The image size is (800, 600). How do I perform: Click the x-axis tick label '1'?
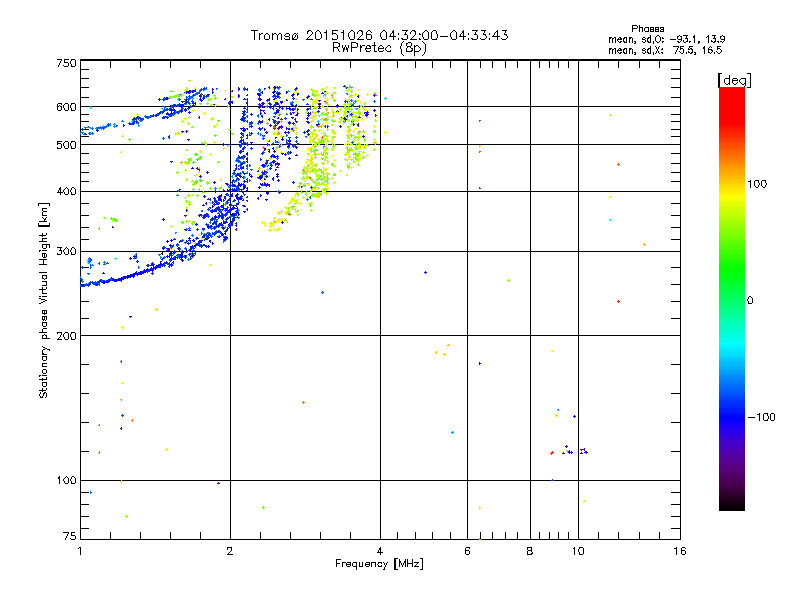[80, 551]
